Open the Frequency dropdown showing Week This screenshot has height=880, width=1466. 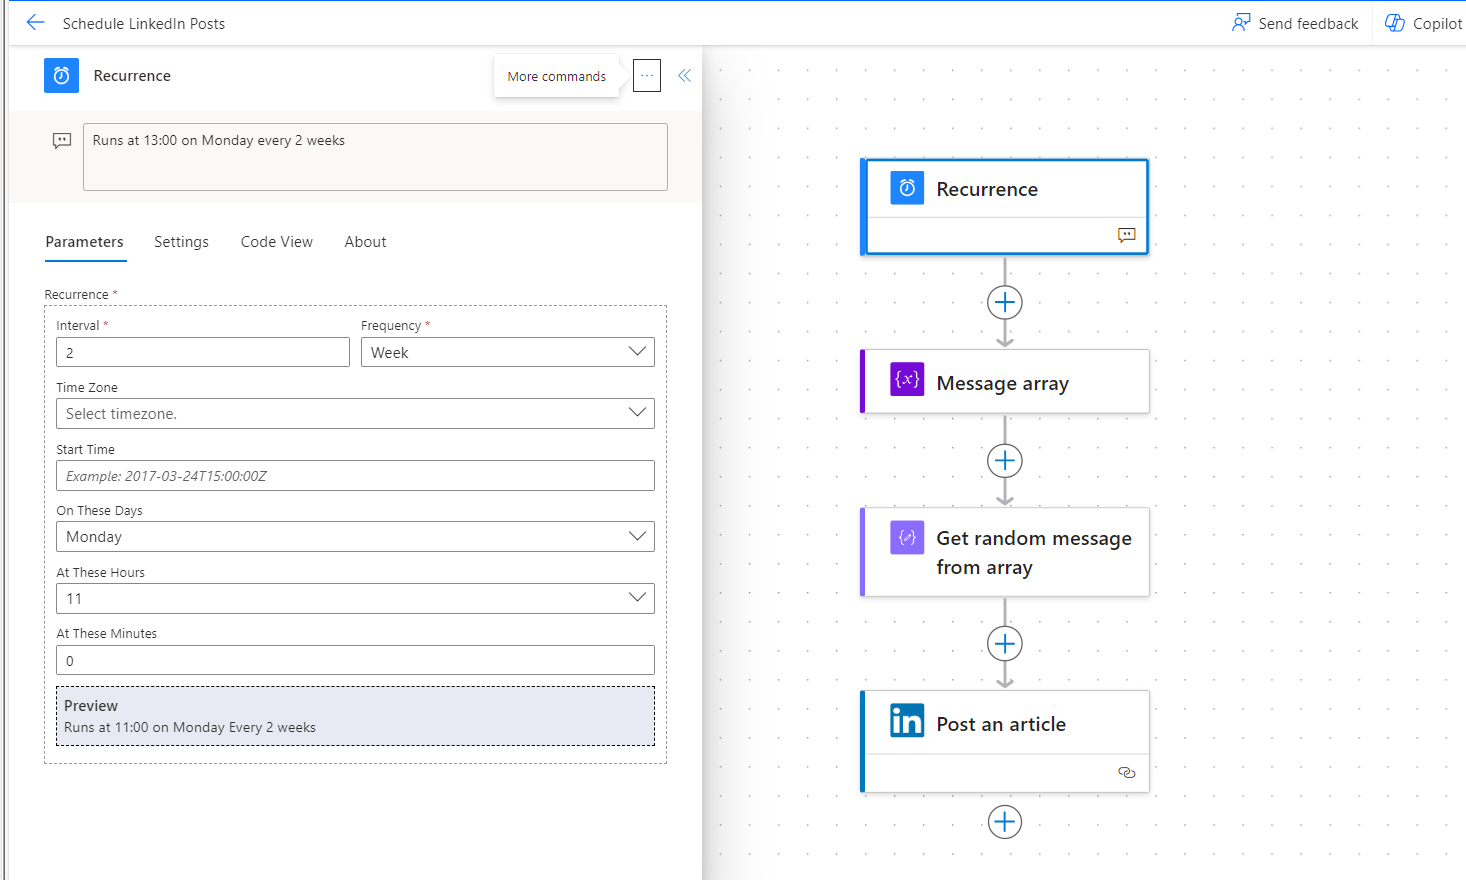coord(508,352)
